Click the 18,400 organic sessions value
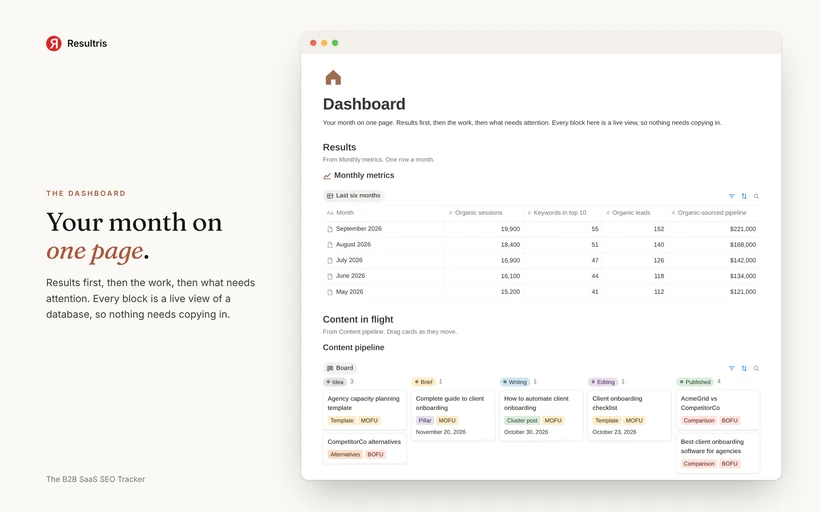The image size is (820, 512). 510,245
